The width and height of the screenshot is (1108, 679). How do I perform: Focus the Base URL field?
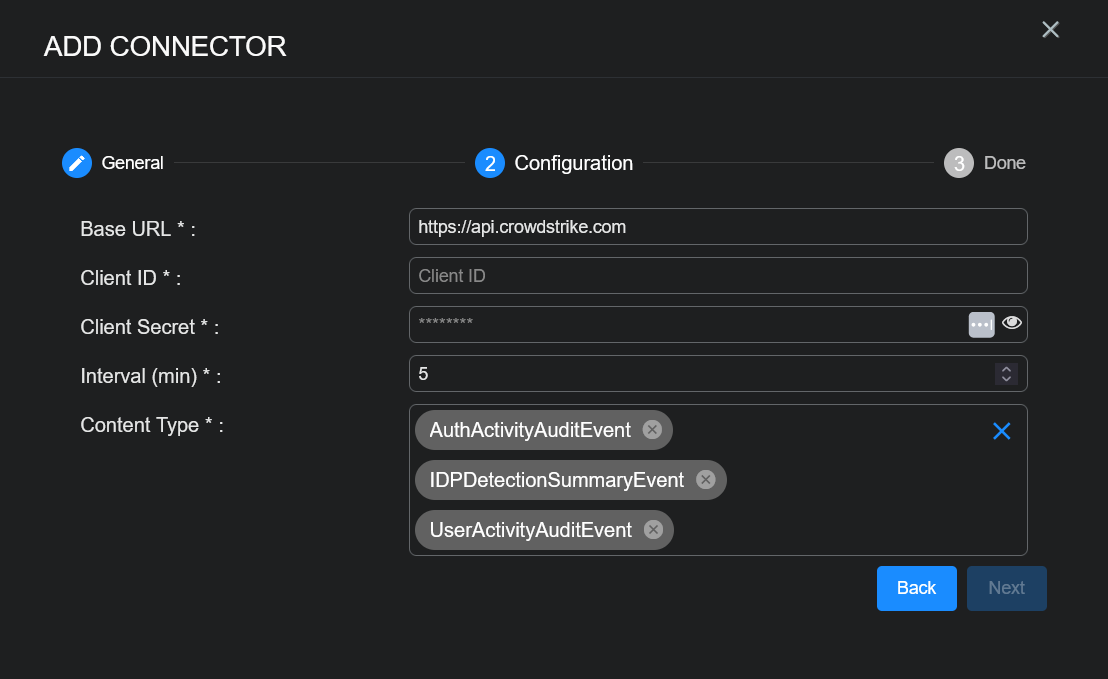[x=718, y=227]
